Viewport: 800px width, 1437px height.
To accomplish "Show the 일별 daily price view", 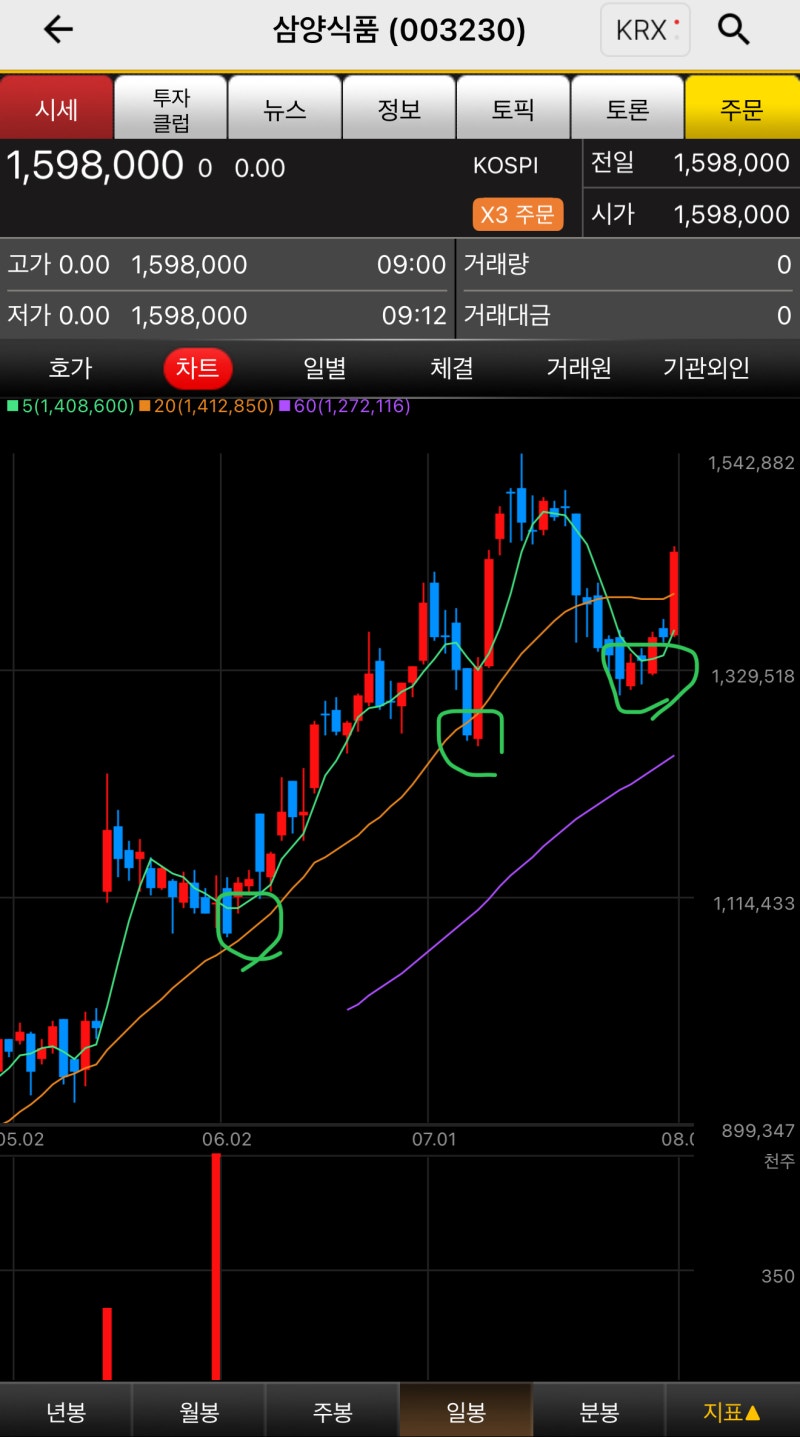I will click(325, 368).
